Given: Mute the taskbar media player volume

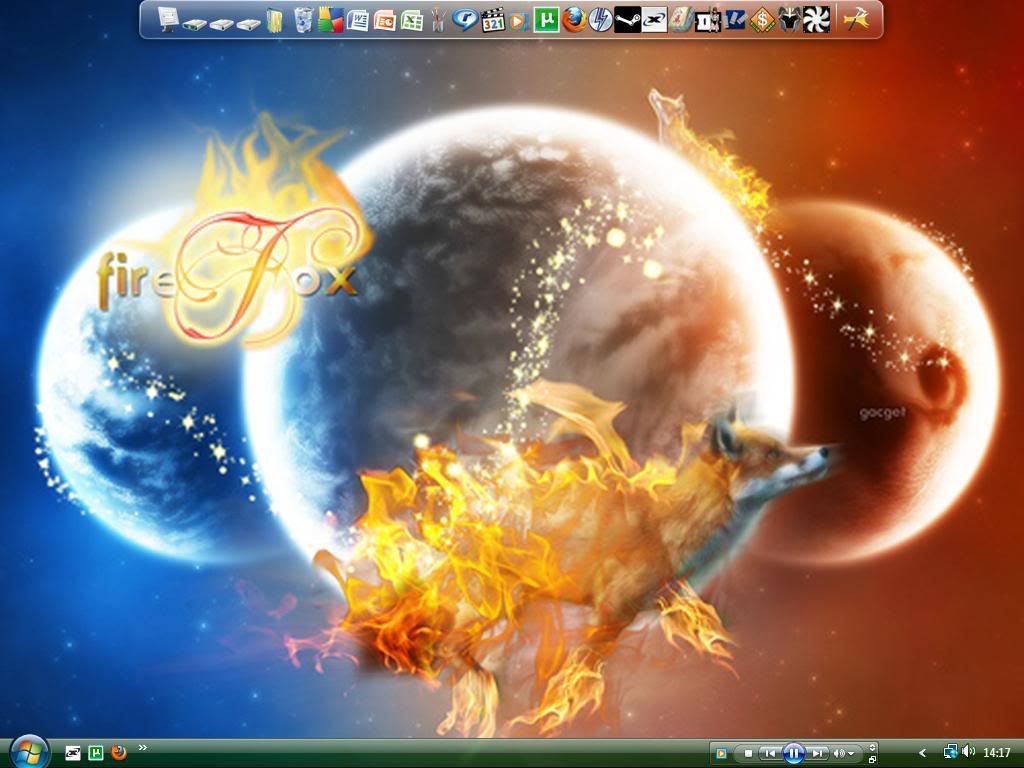Looking at the screenshot, I should (839, 754).
